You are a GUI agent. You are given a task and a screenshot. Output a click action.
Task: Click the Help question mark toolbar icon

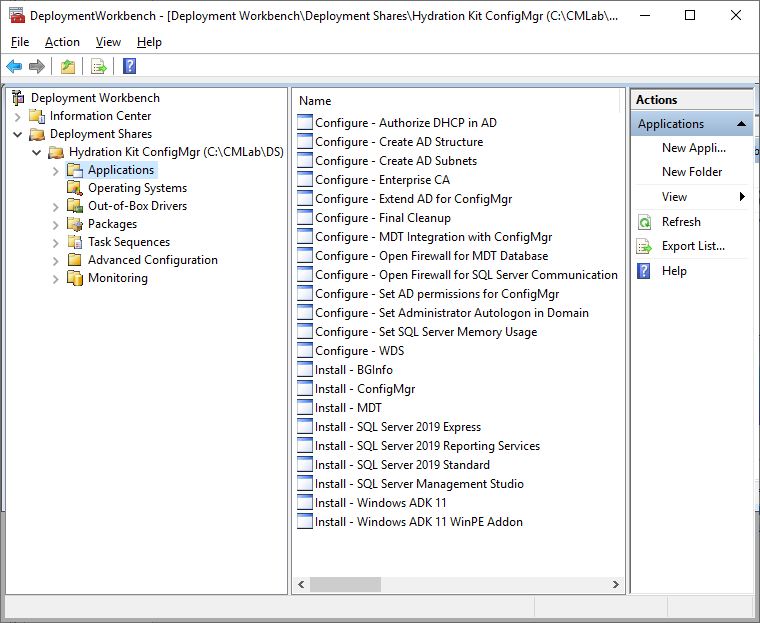pos(129,66)
